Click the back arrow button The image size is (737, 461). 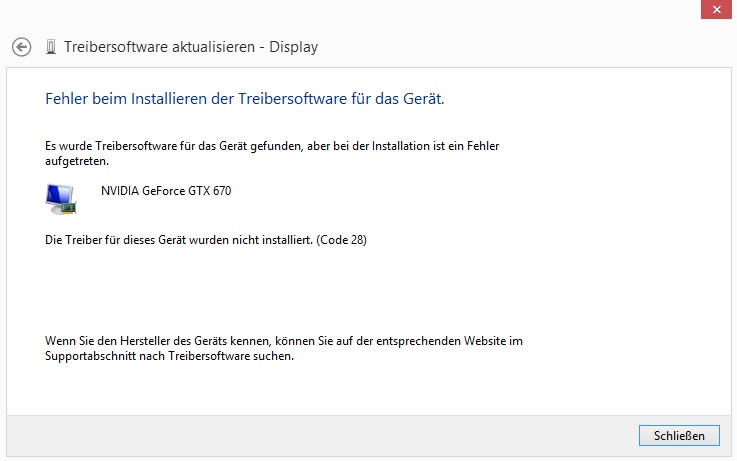point(22,47)
